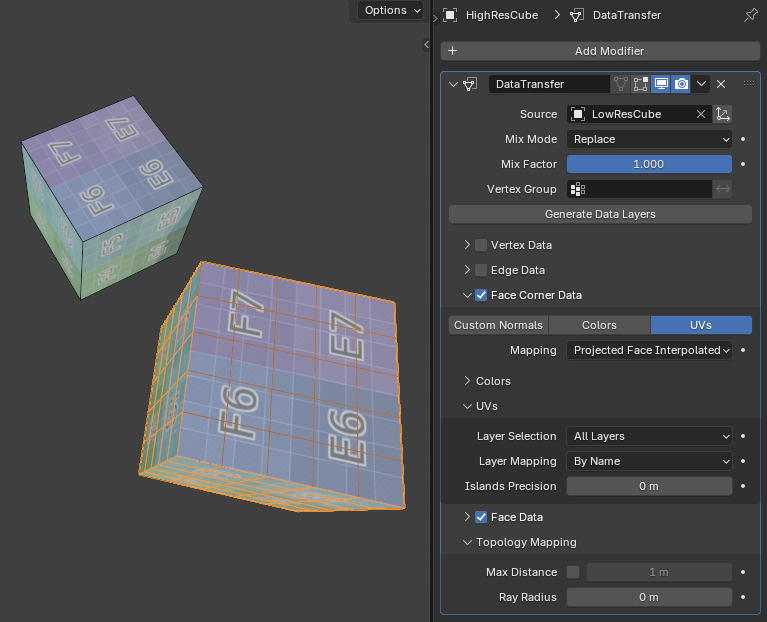The width and height of the screenshot is (767, 622).
Task: Collapse the UVs subpanel
Action: [467, 406]
